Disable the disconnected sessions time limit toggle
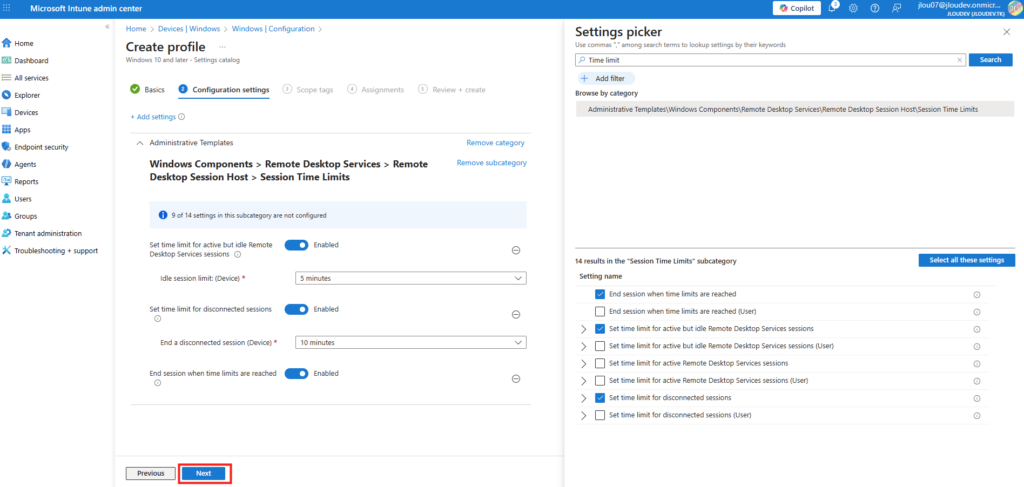 tap(296, 309)
